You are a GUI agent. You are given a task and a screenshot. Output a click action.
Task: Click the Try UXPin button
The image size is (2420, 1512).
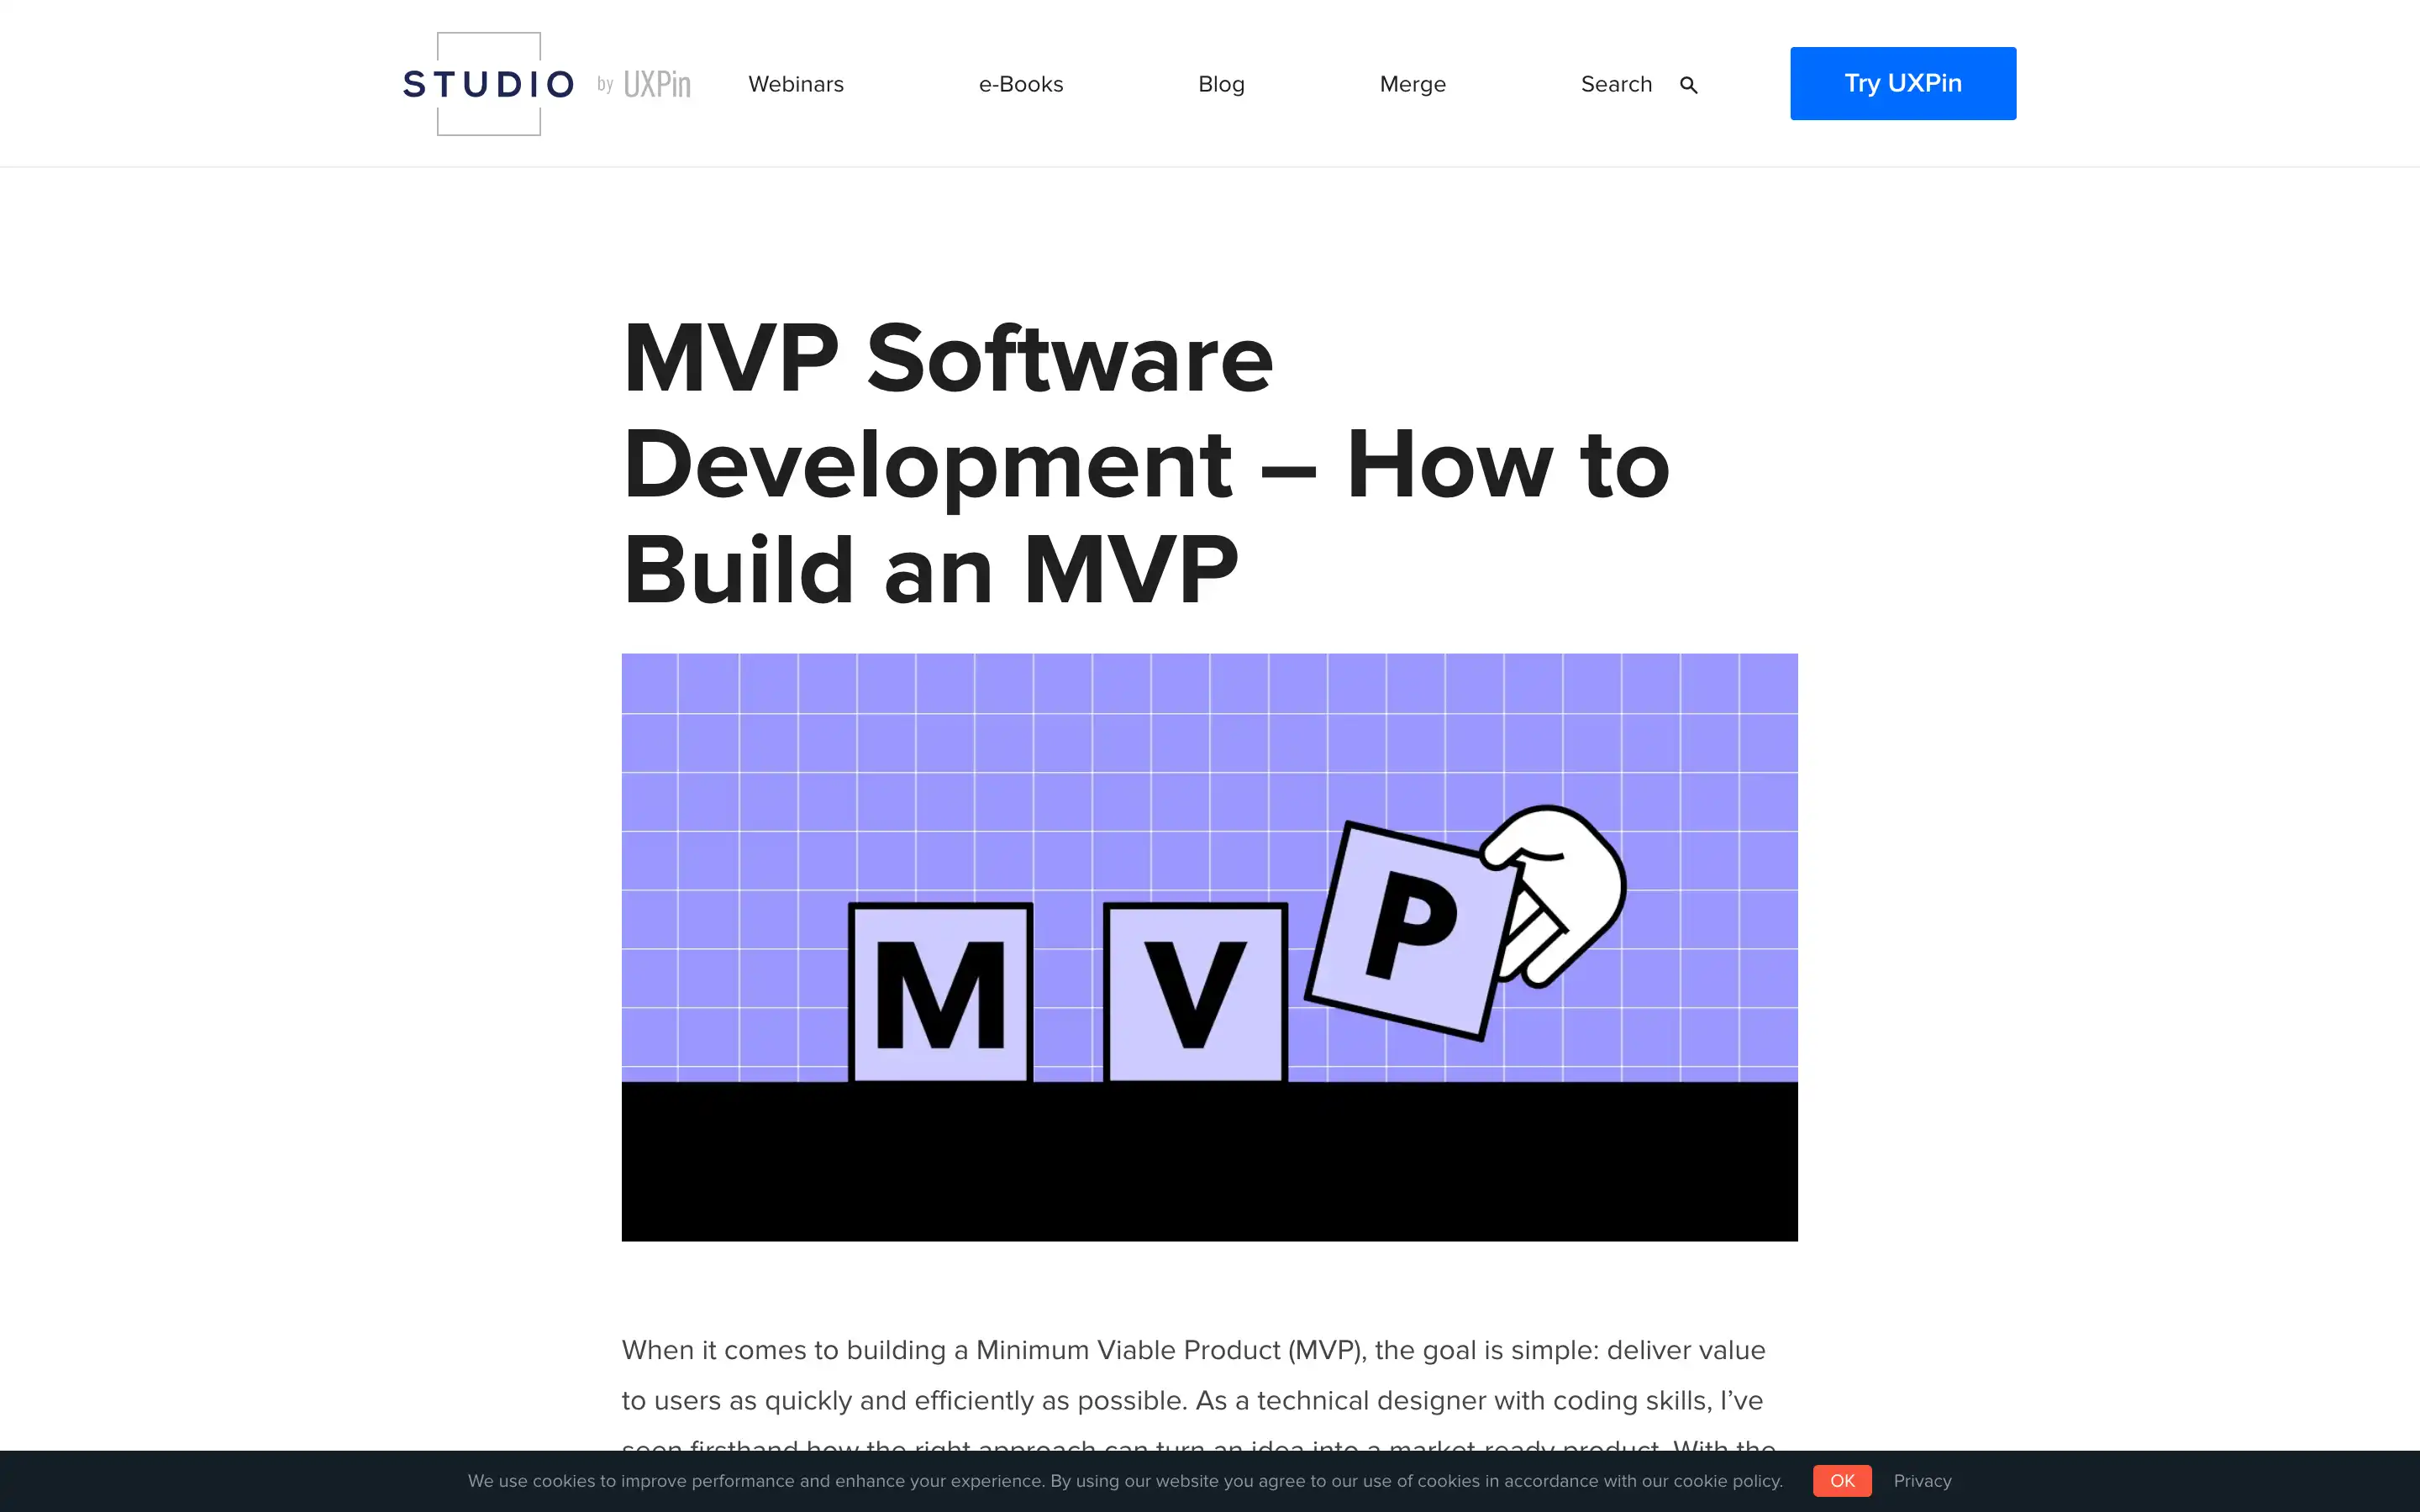coord(1902,83)
